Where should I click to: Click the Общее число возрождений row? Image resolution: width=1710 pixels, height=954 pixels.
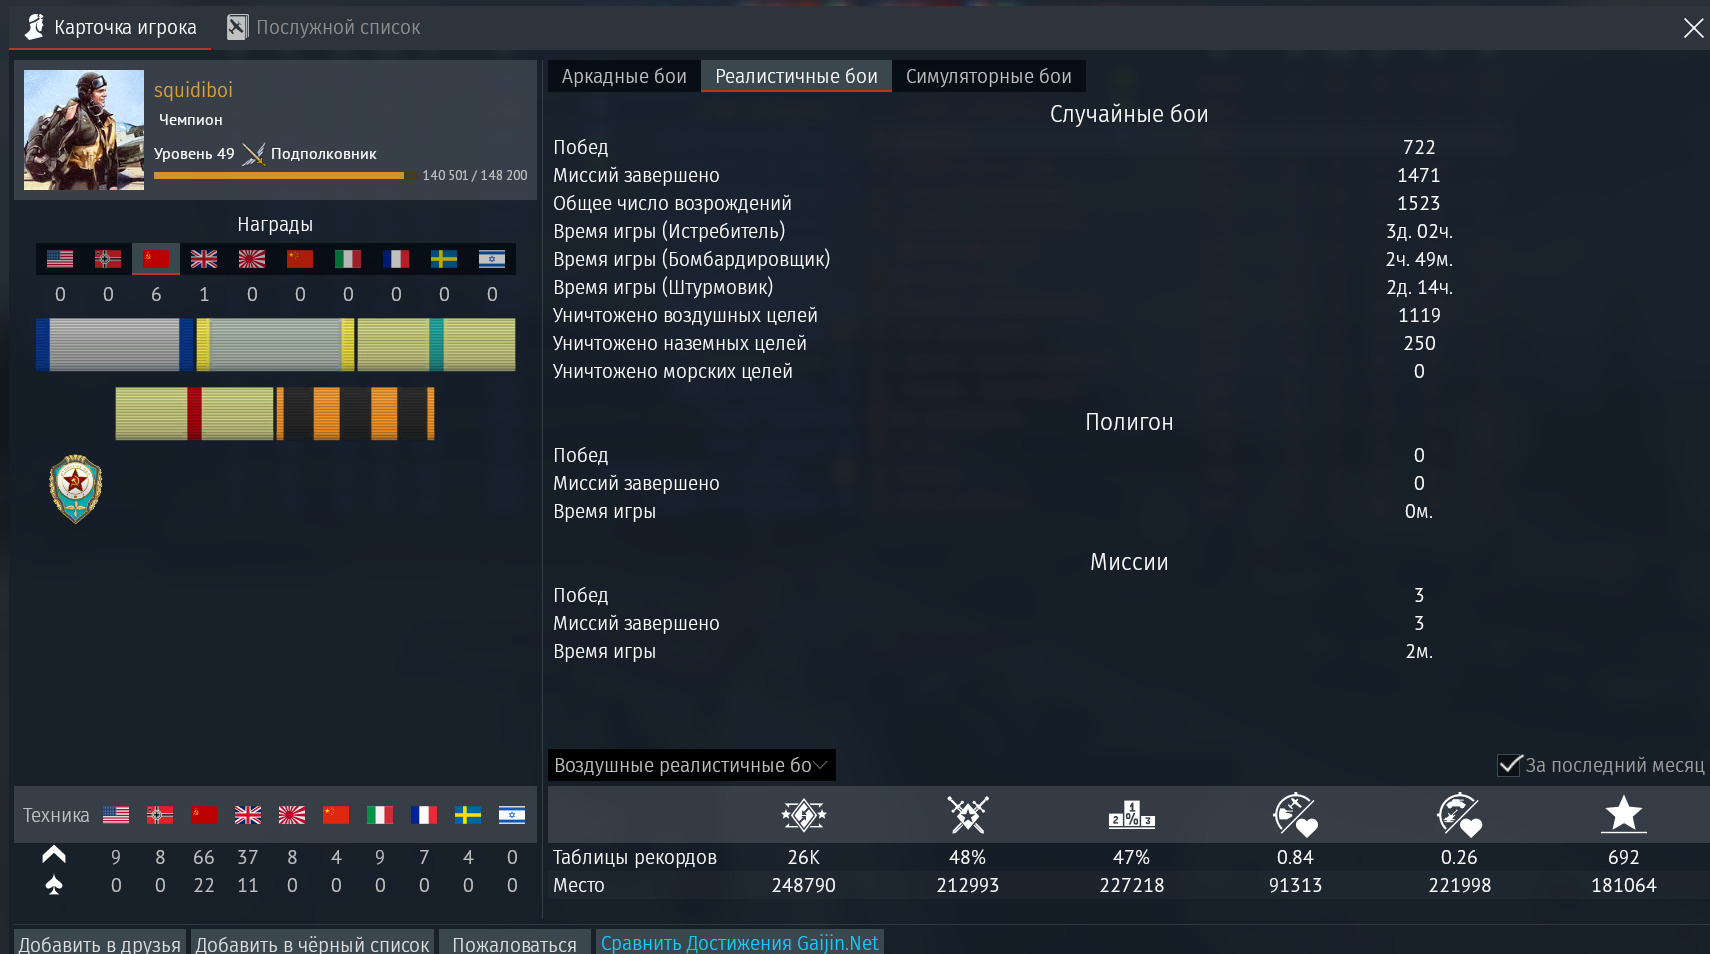pos(1128,203)
